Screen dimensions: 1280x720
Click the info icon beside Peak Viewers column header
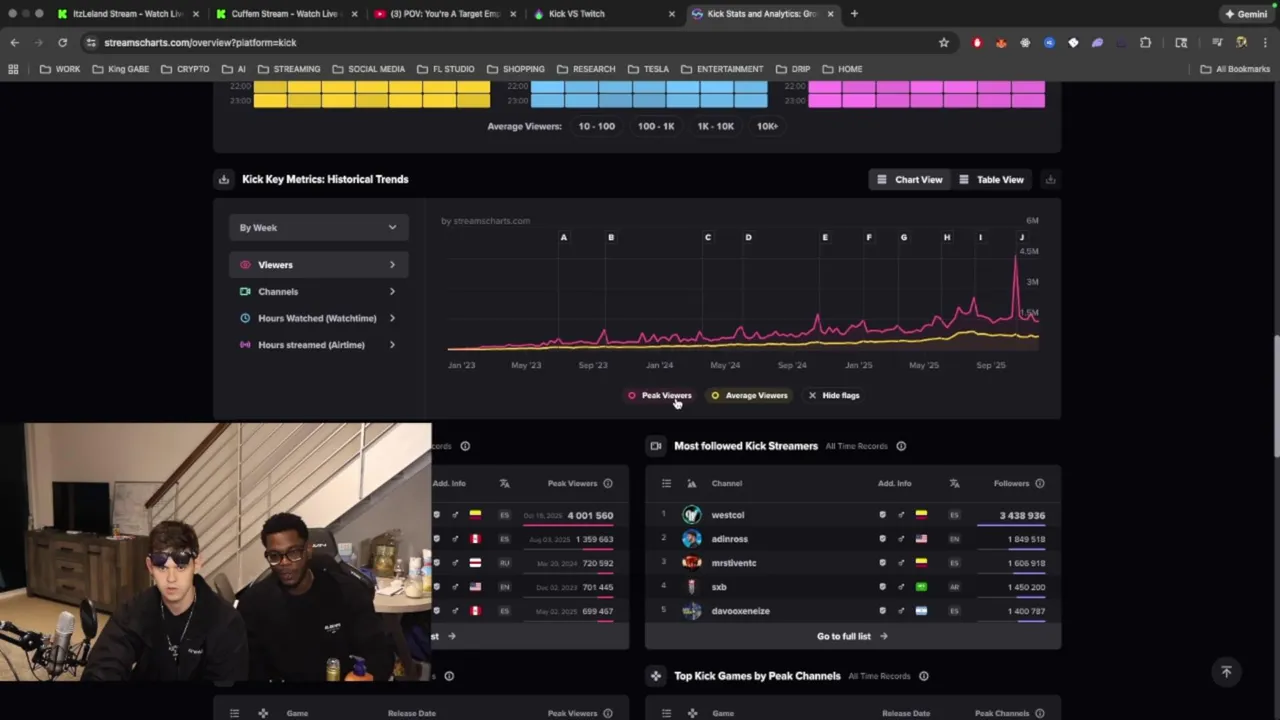(608, 484)
